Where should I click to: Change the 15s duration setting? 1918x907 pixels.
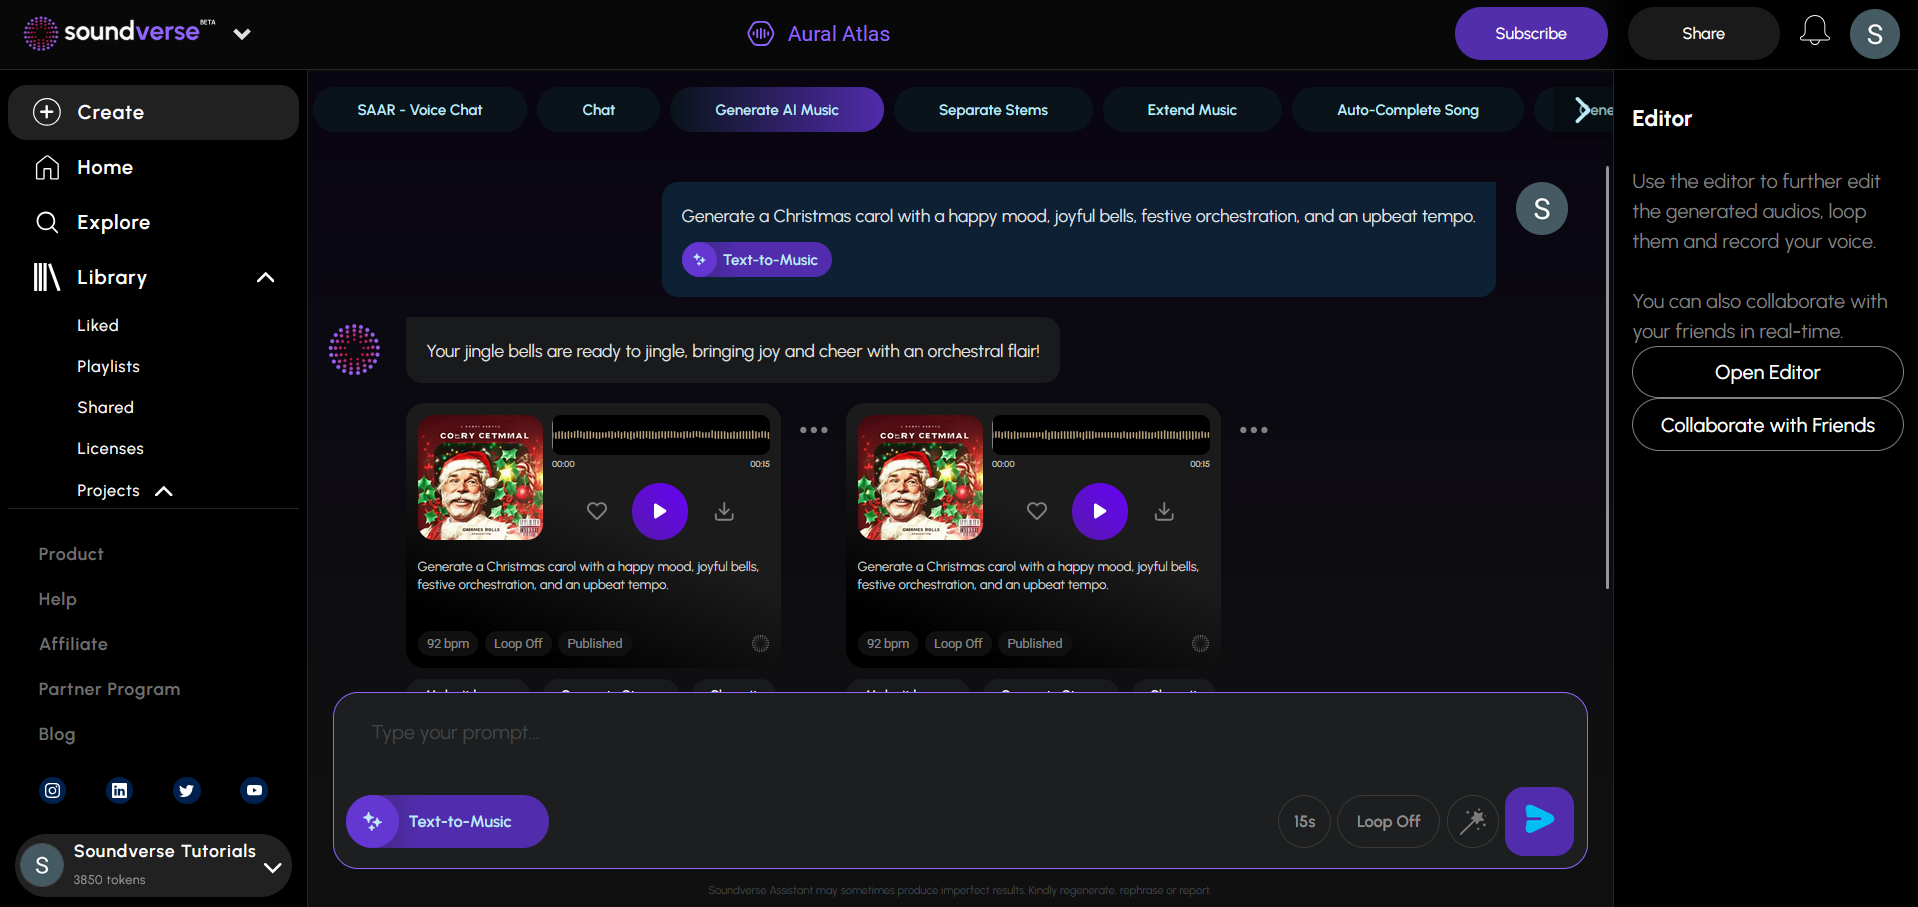click(1304, 821)
